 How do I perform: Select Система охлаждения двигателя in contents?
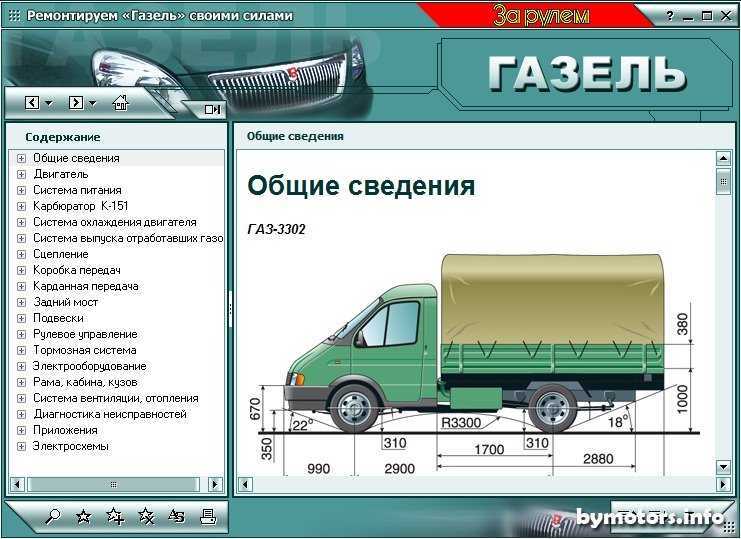(114, 222)
